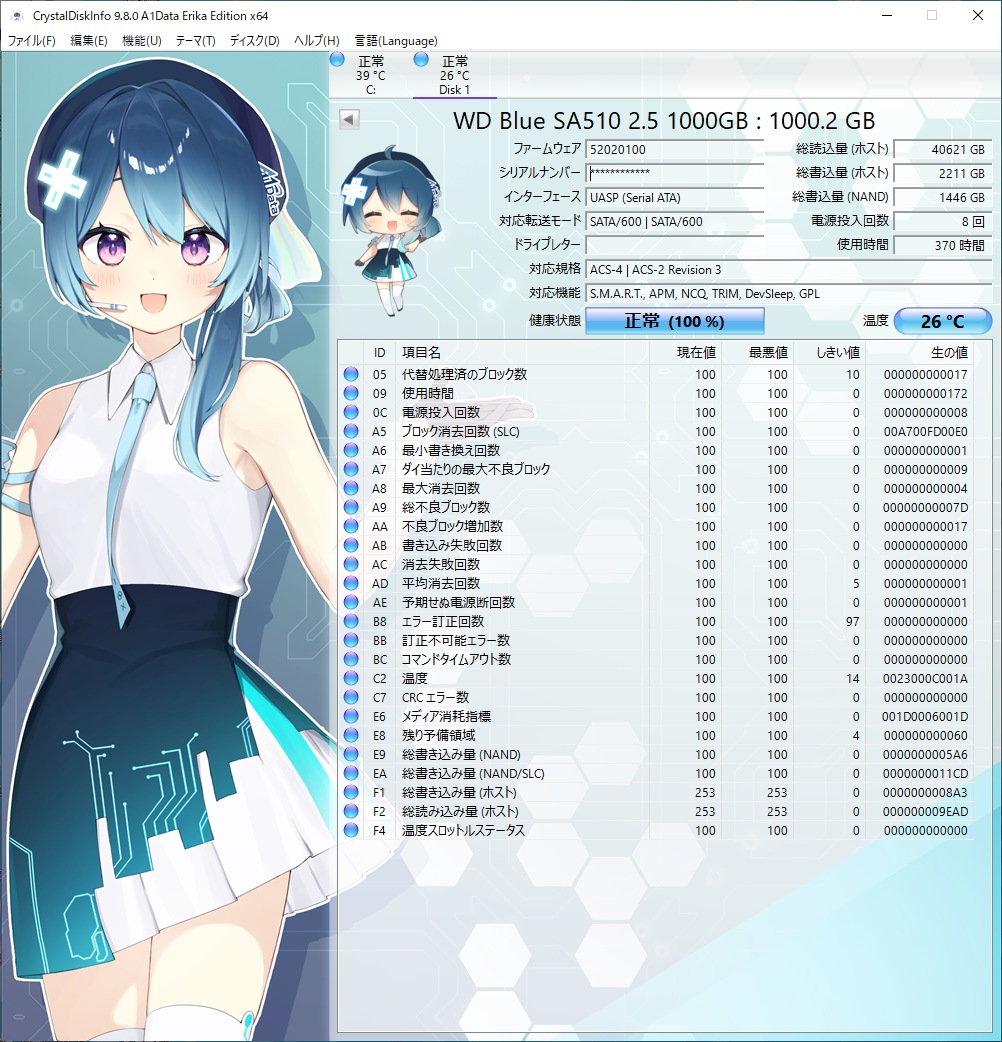The image size is (1002, 1042).
Task: Open the 機能(U) menu
Action: pyautogui.click(x=141, y=41)
